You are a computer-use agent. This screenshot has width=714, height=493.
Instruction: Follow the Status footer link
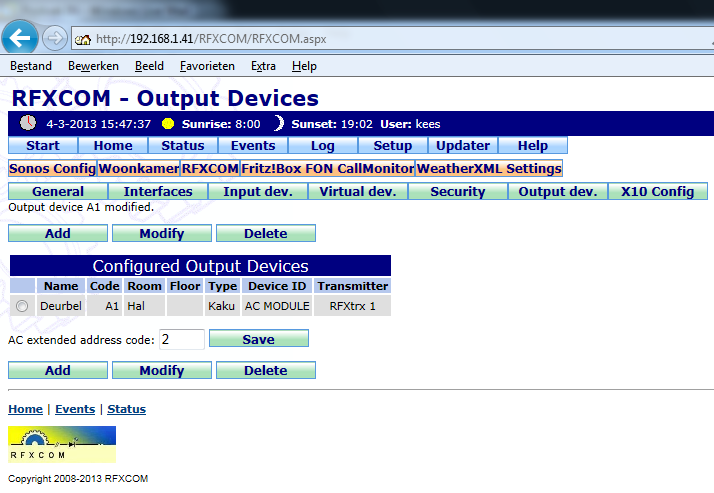[127, 409]
